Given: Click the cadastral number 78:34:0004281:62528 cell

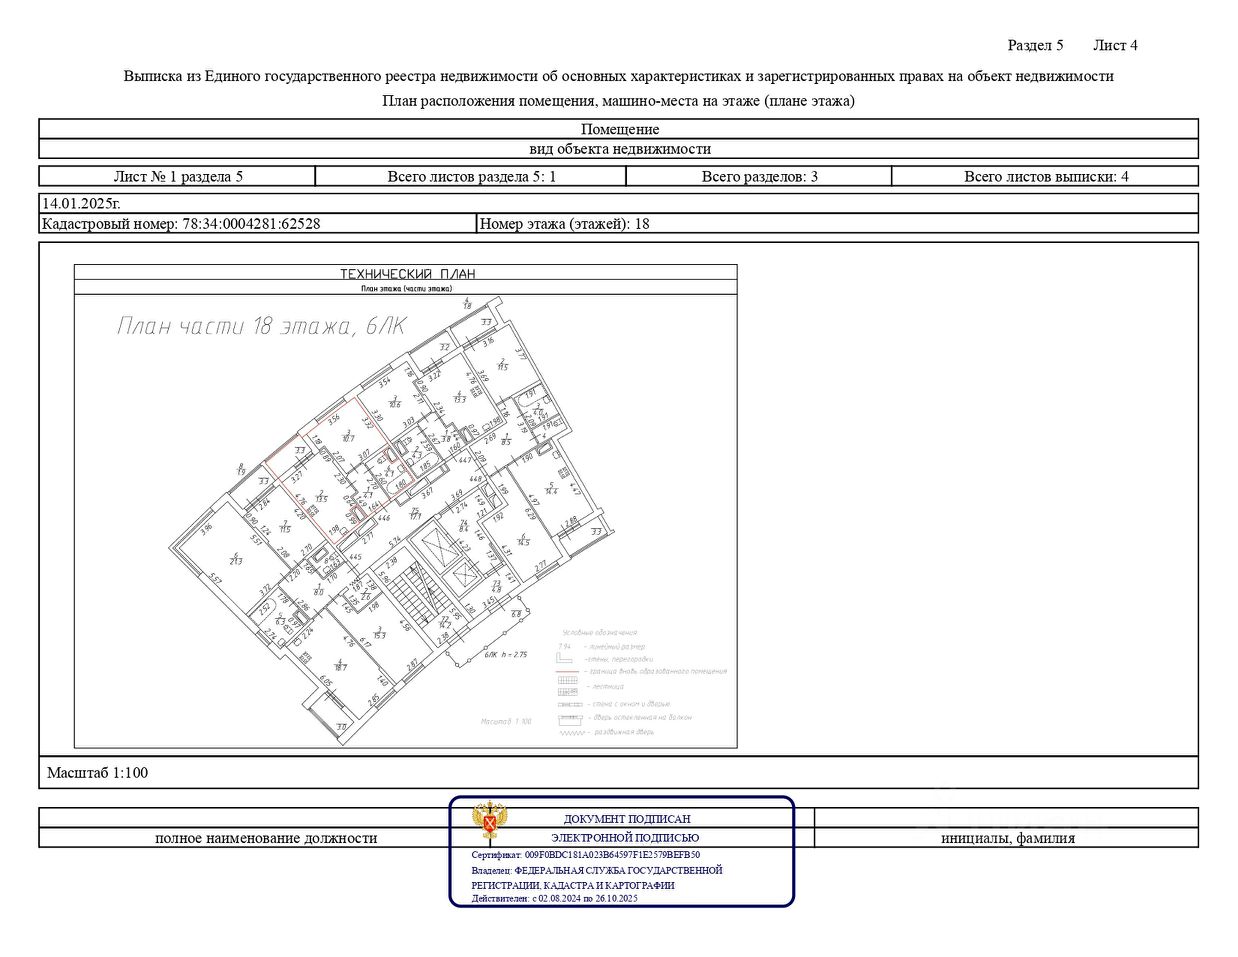Looking at the screenshot, I should point(181,224).
